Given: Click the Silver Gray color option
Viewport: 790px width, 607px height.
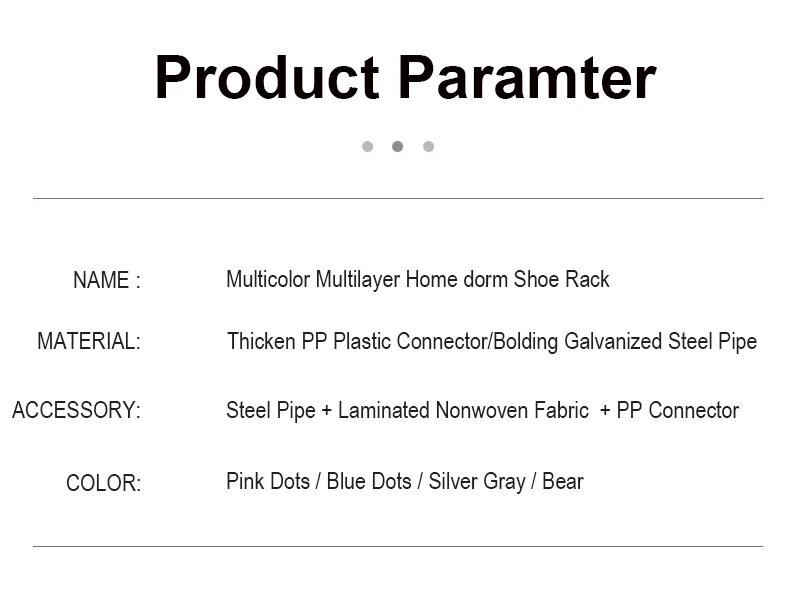Looking at the screenshot, I should point(477,482).
